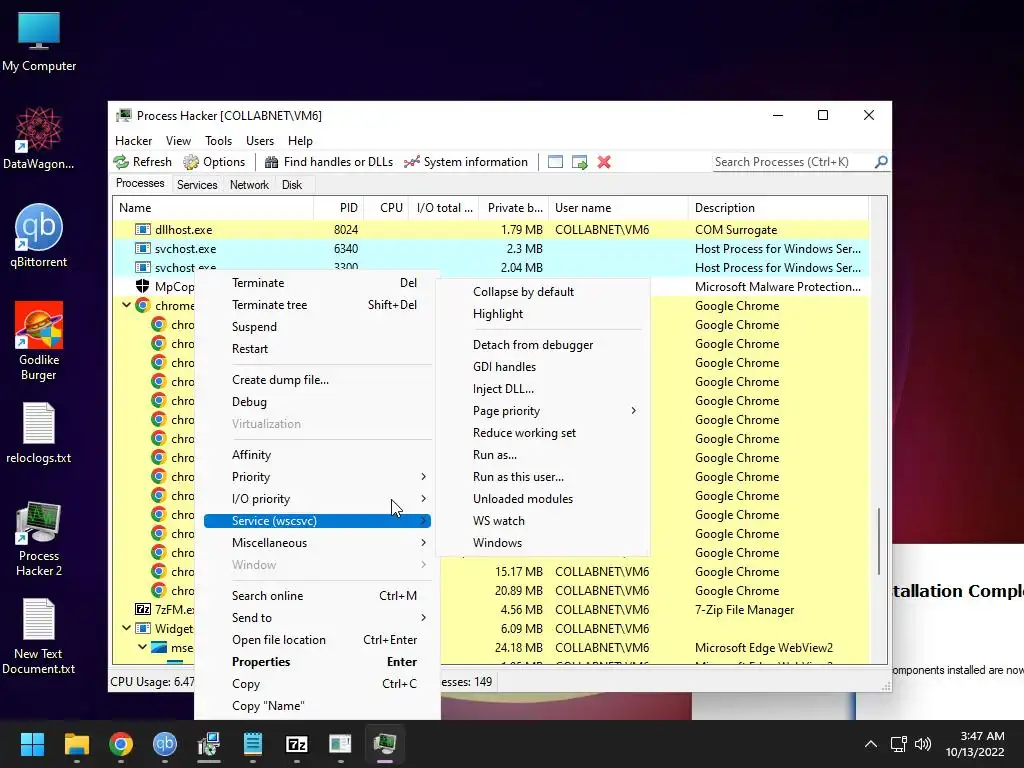Select Terminate in context menu

tap(317, 283)
